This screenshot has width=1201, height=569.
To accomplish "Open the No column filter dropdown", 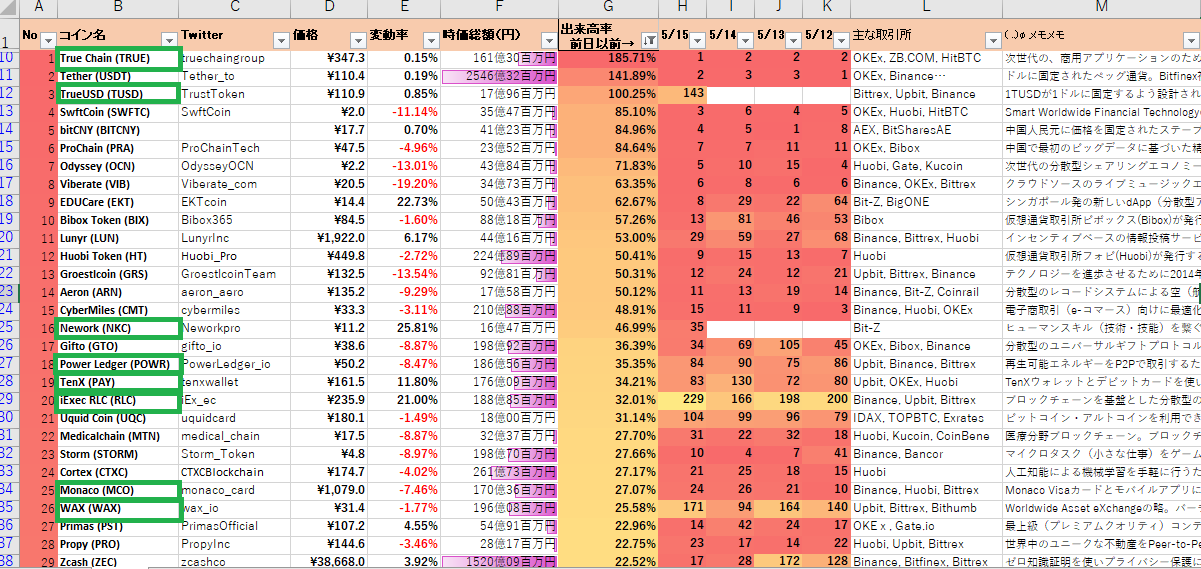I will [x=46, y=41].
